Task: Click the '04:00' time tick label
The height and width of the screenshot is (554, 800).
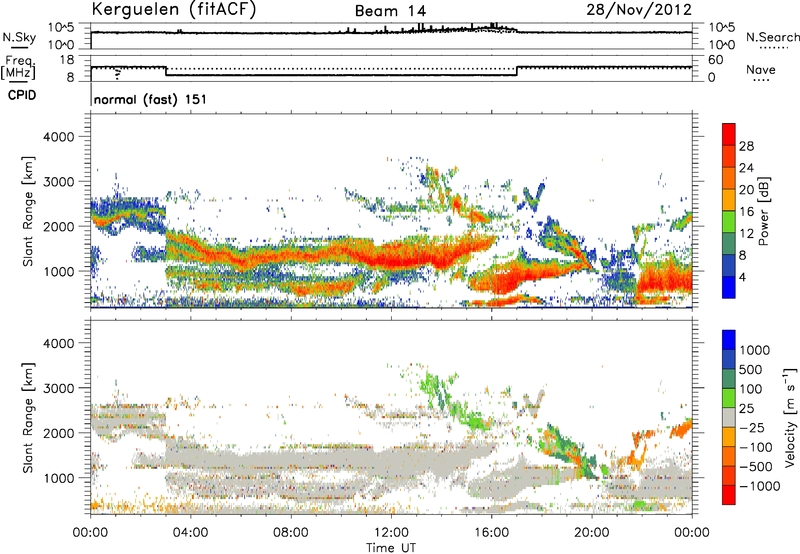Action: pos(190,533)
